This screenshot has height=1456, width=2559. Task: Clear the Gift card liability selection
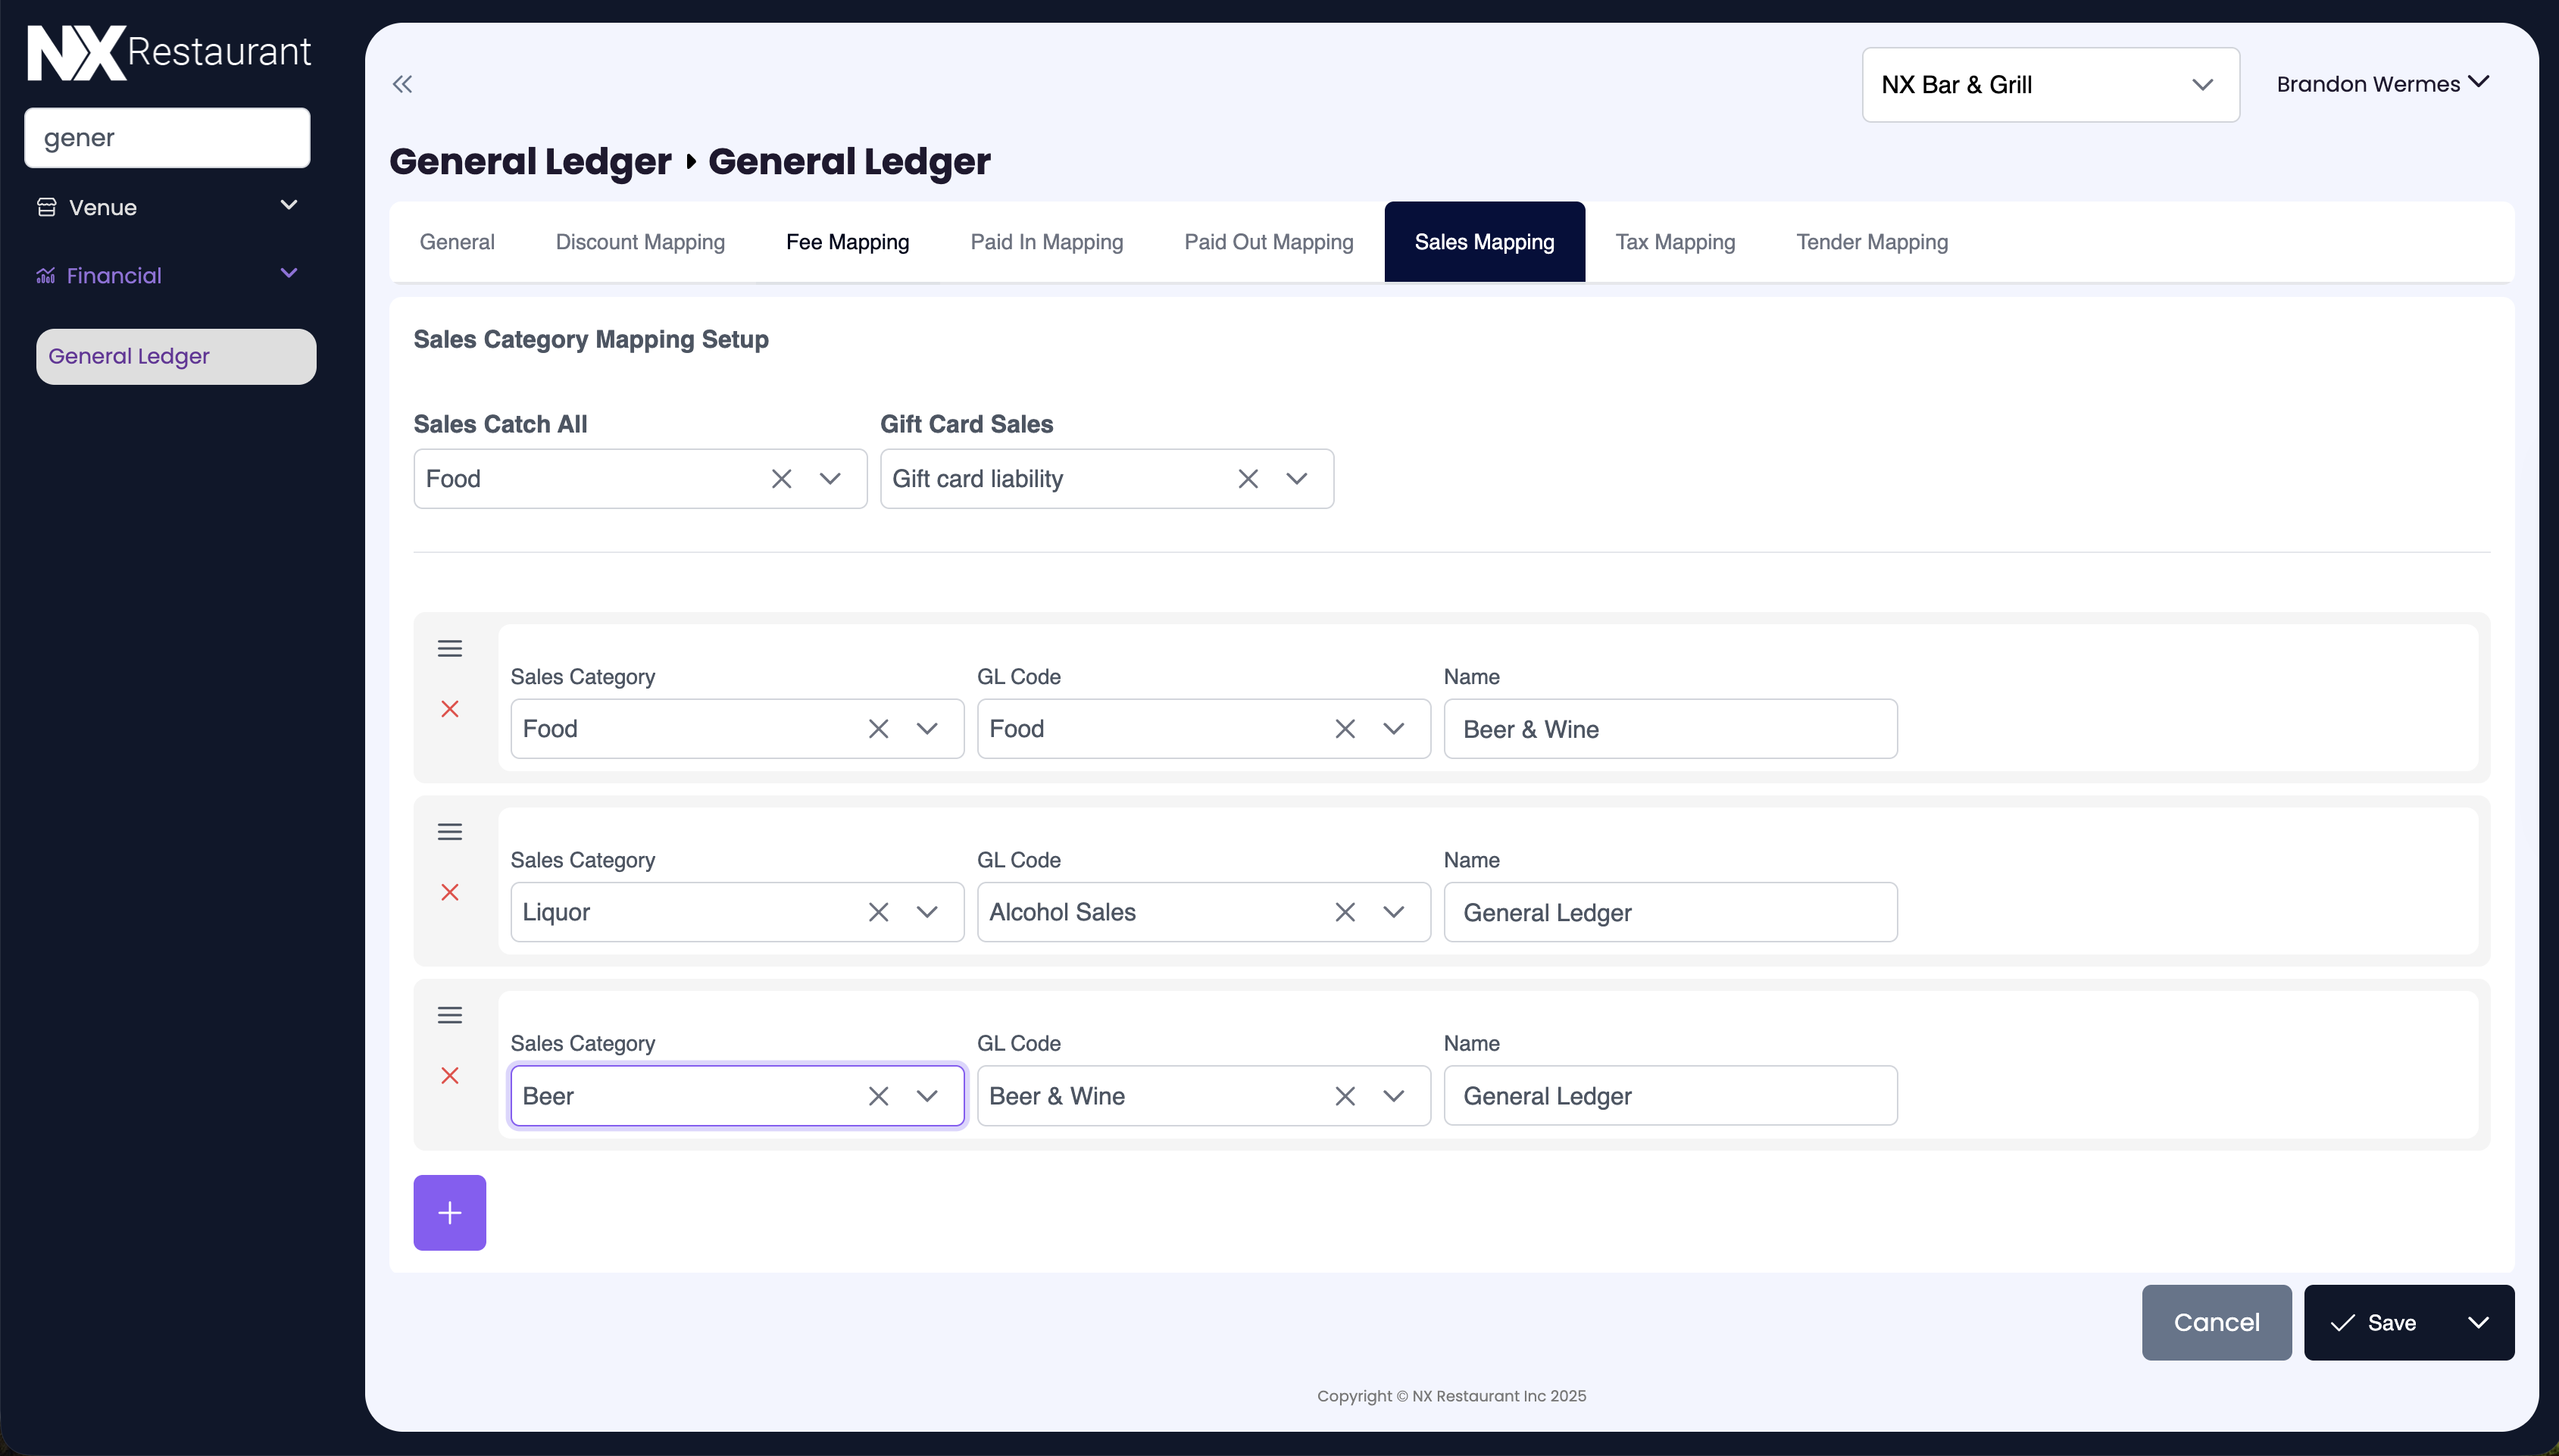pyautogui.click(x=1247, y=479)
